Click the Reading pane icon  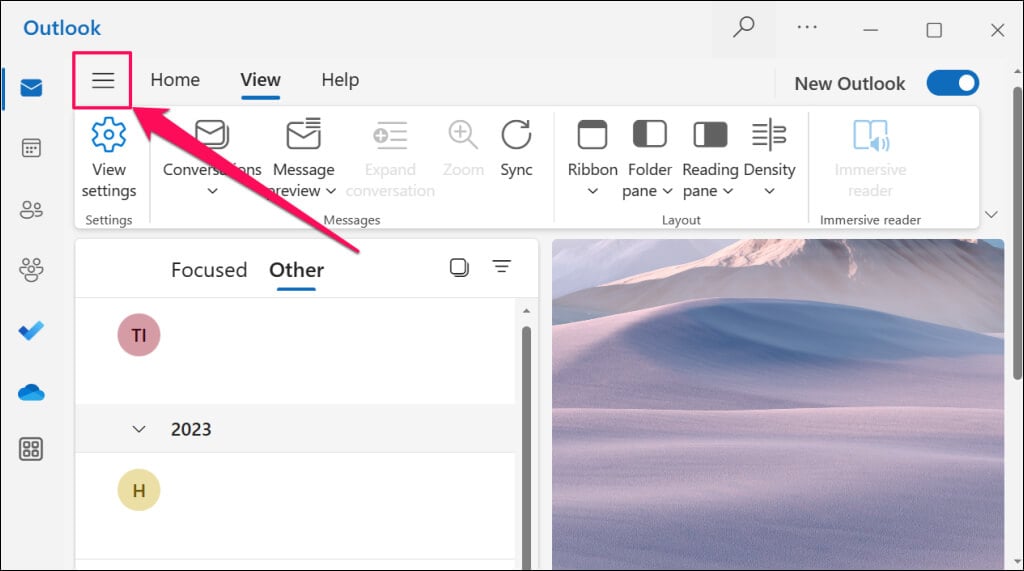click(710, 135)
